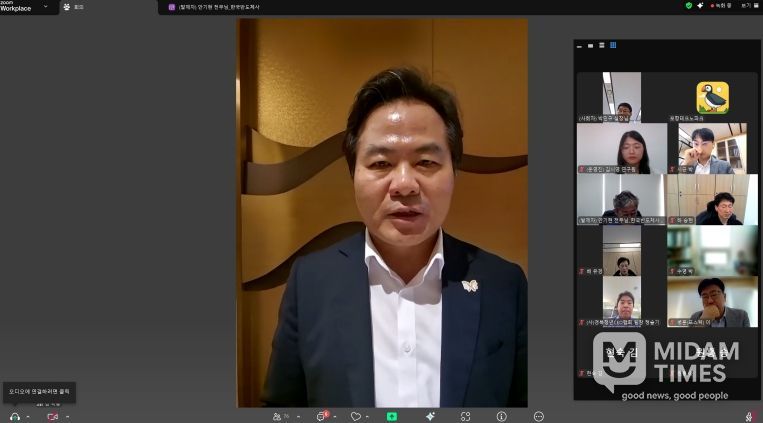Select the man touching his nose thumbnail
Viewport: 763px width, 423px height.
pos(712,148)
